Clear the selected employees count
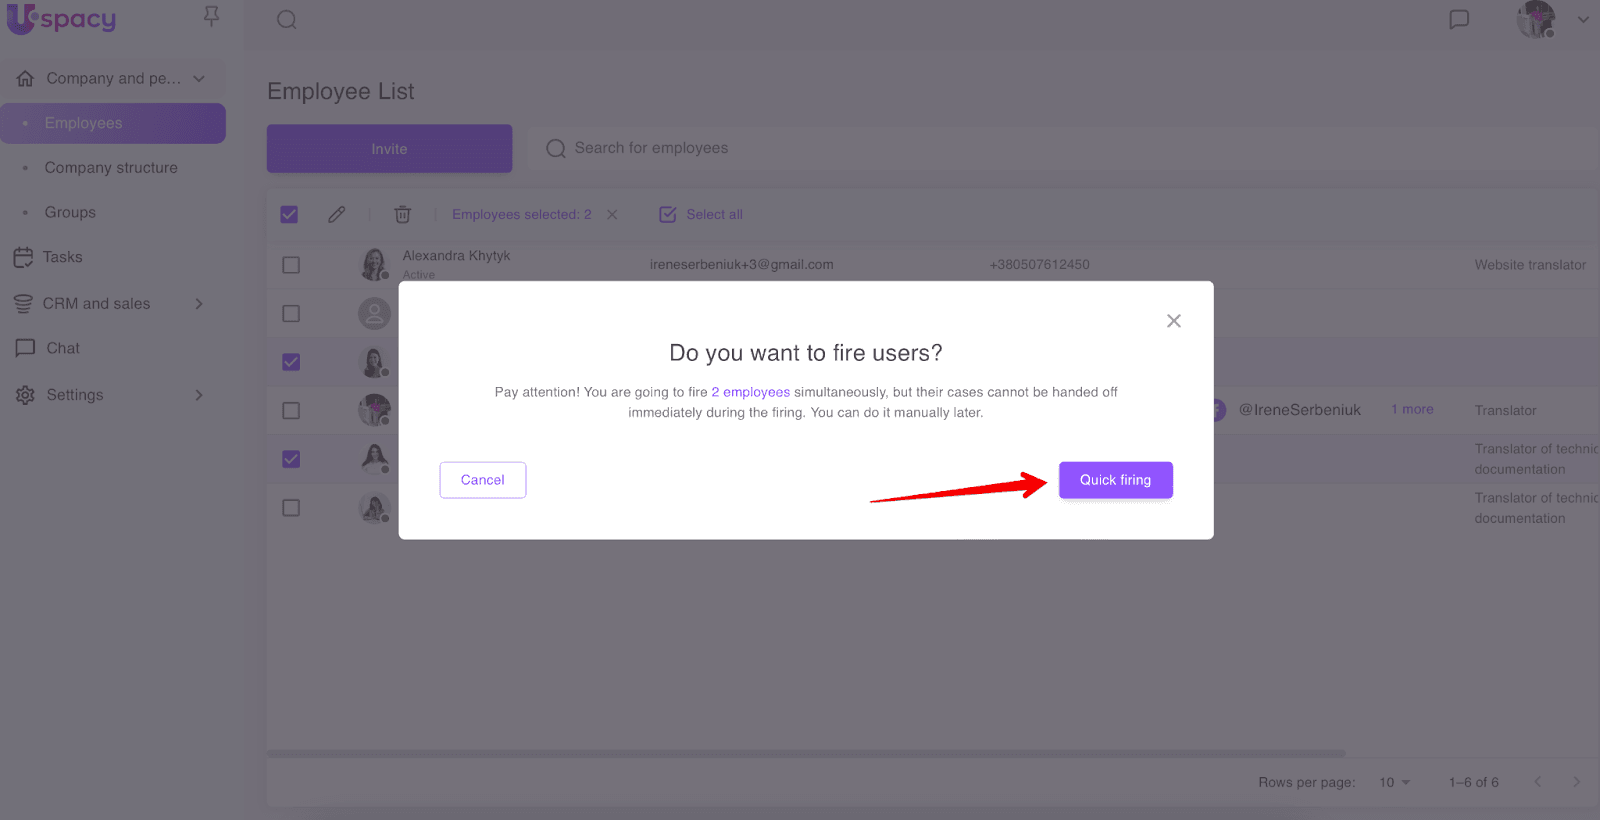This screenshot has width=1600, height=820. (612, 214)
